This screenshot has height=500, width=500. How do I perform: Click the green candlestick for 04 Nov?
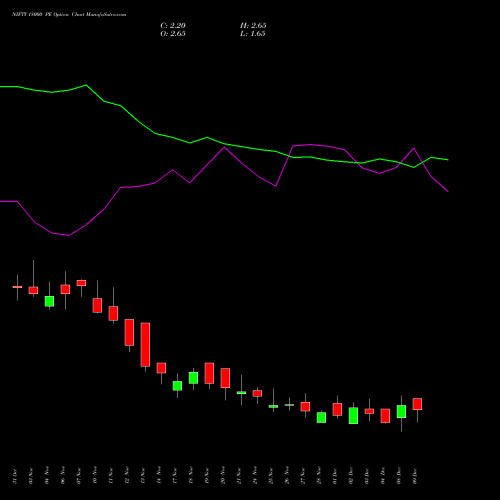pos(49,301)
